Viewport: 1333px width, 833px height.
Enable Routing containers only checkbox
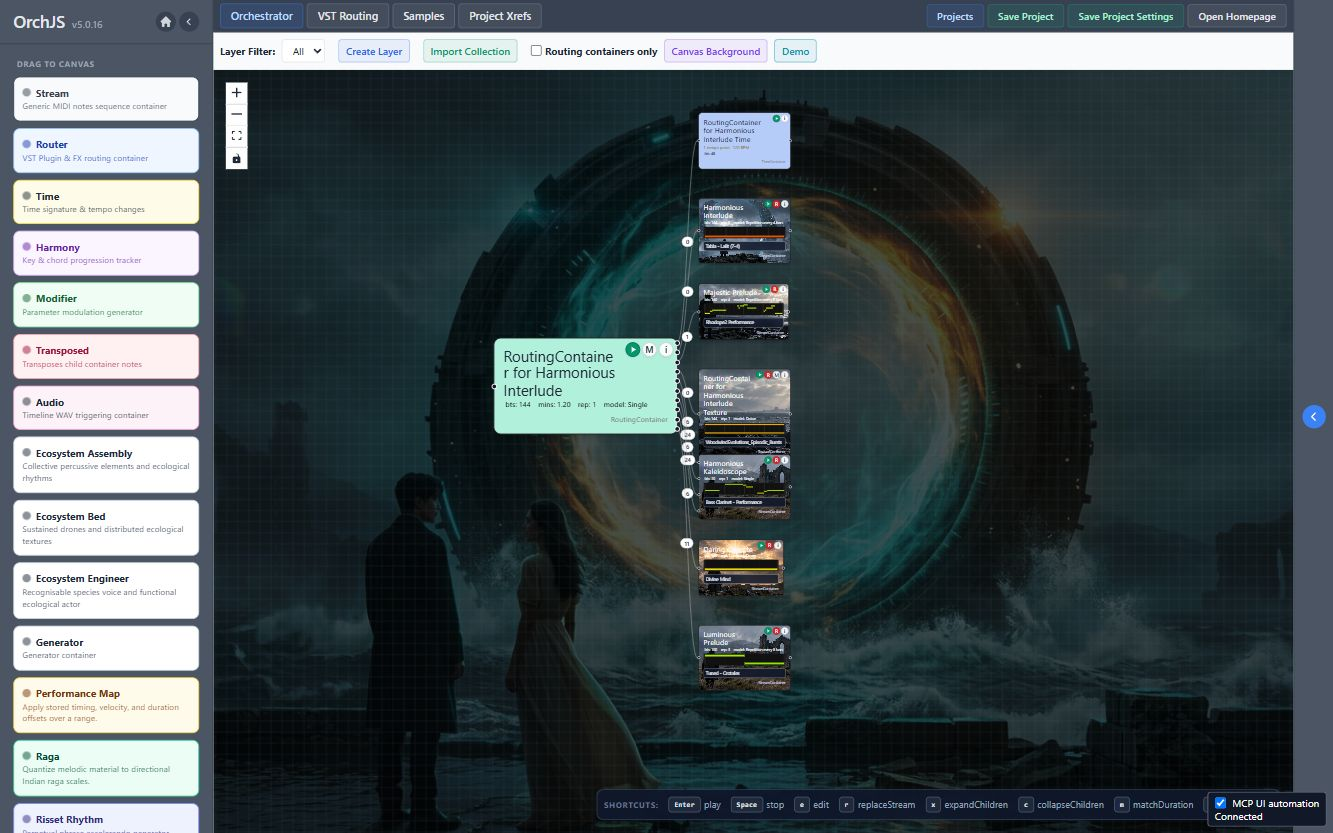[536, 51]
